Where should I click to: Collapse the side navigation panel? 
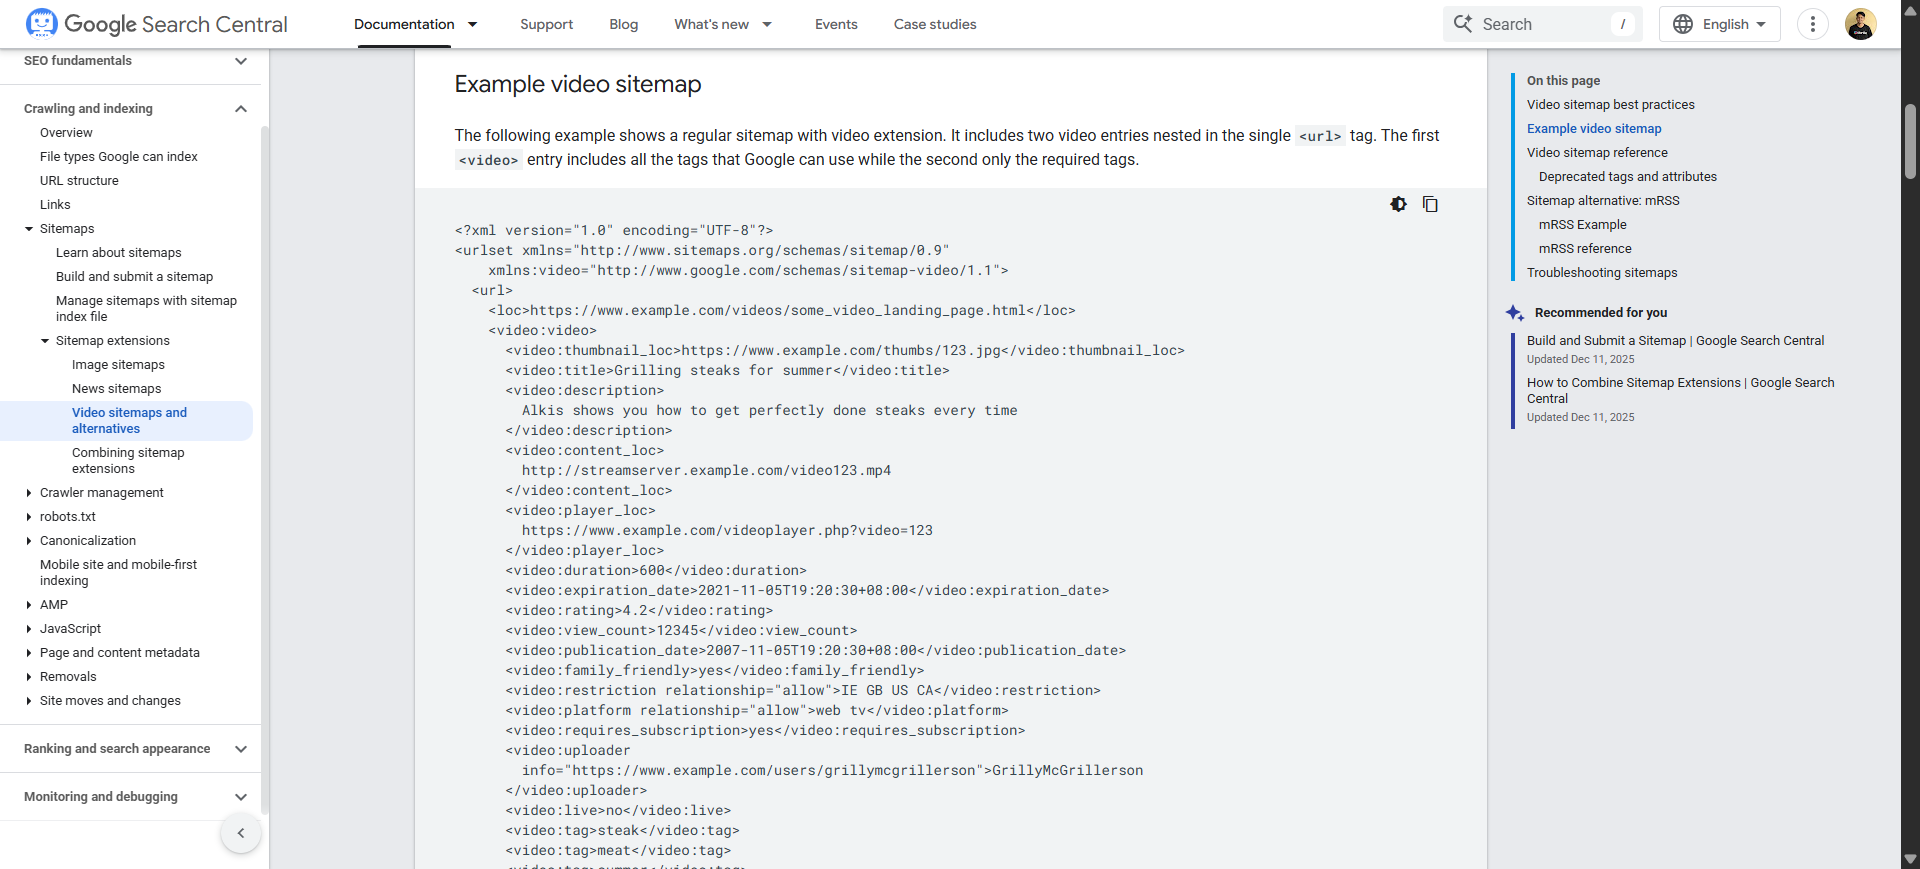(x=241, y=833)
